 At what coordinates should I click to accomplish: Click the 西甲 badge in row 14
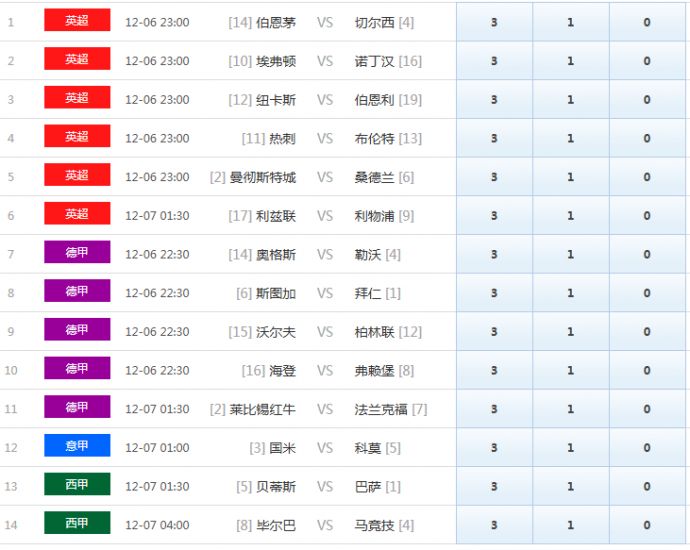pos(77,523)
